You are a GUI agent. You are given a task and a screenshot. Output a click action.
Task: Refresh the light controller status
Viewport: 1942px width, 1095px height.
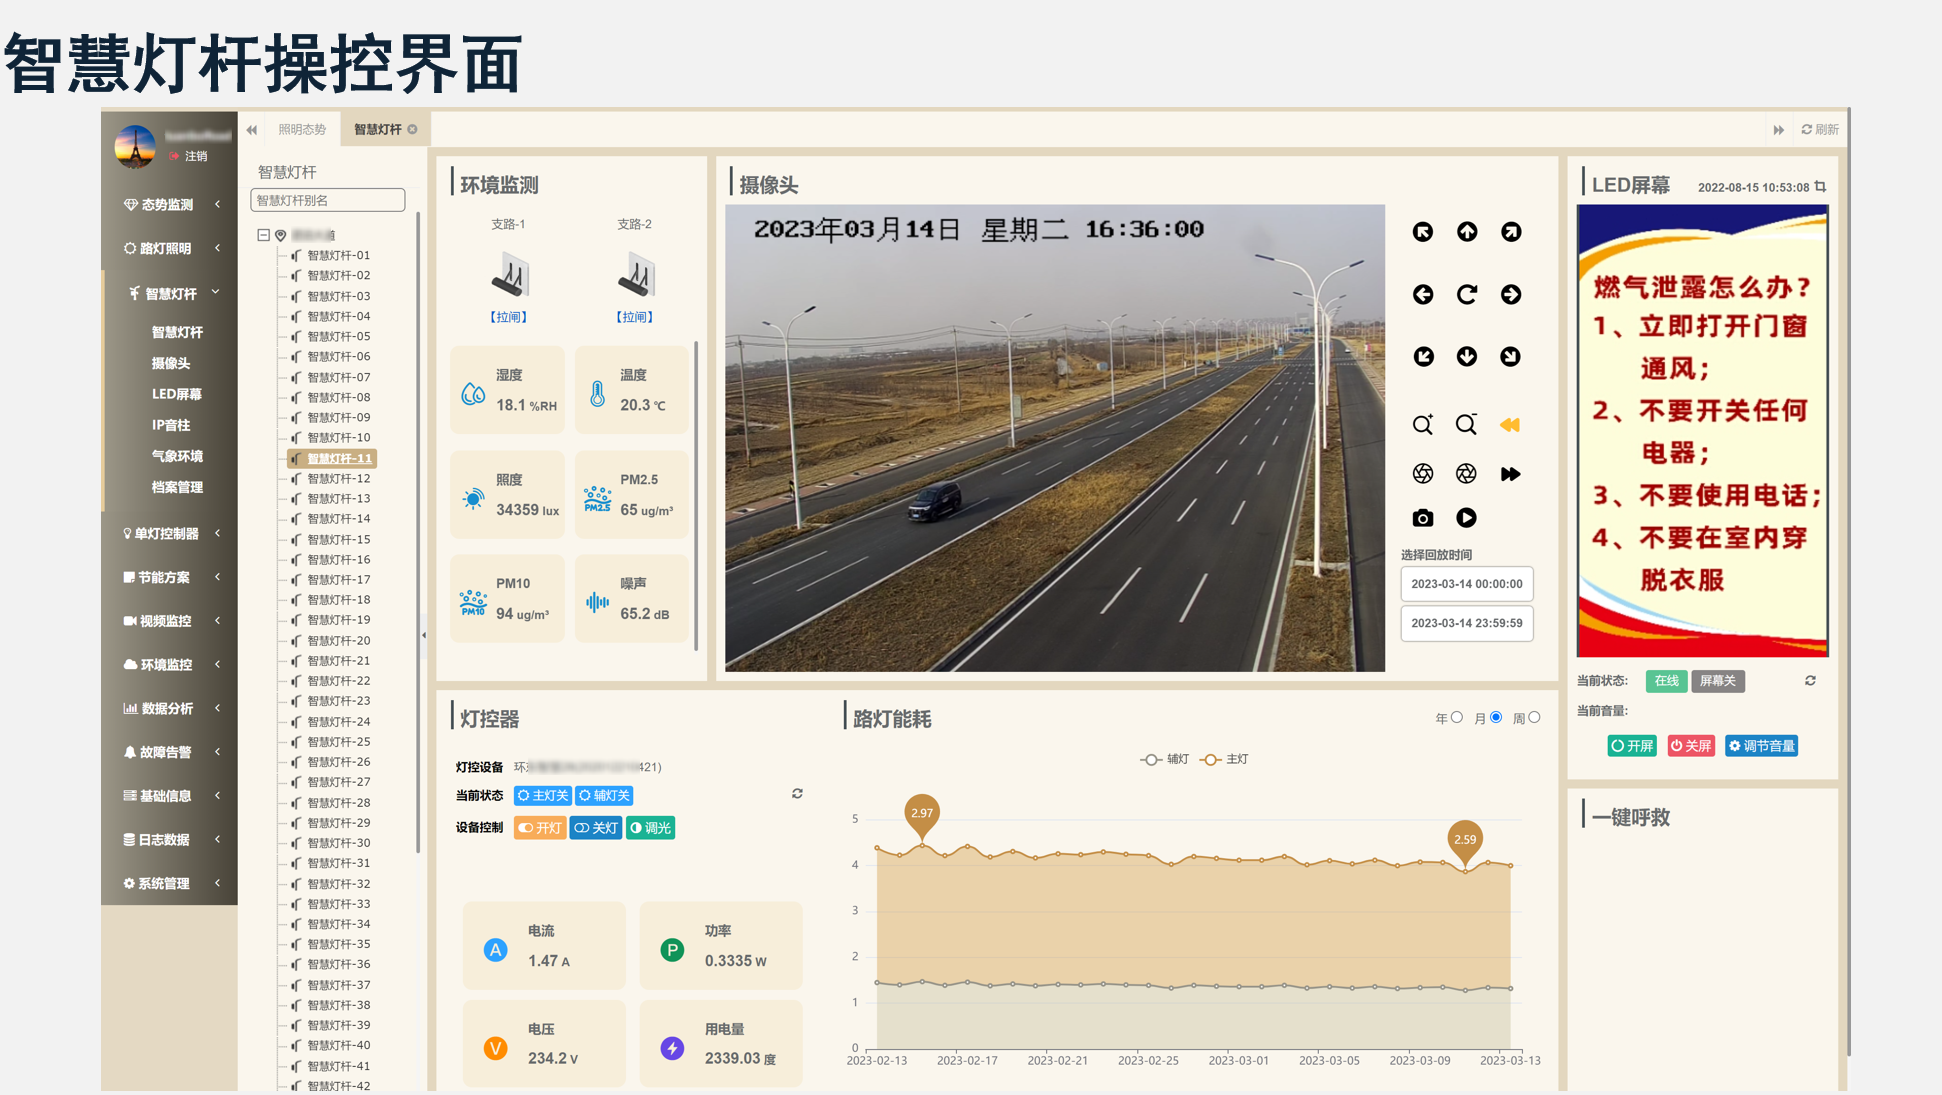click(797, 794)
